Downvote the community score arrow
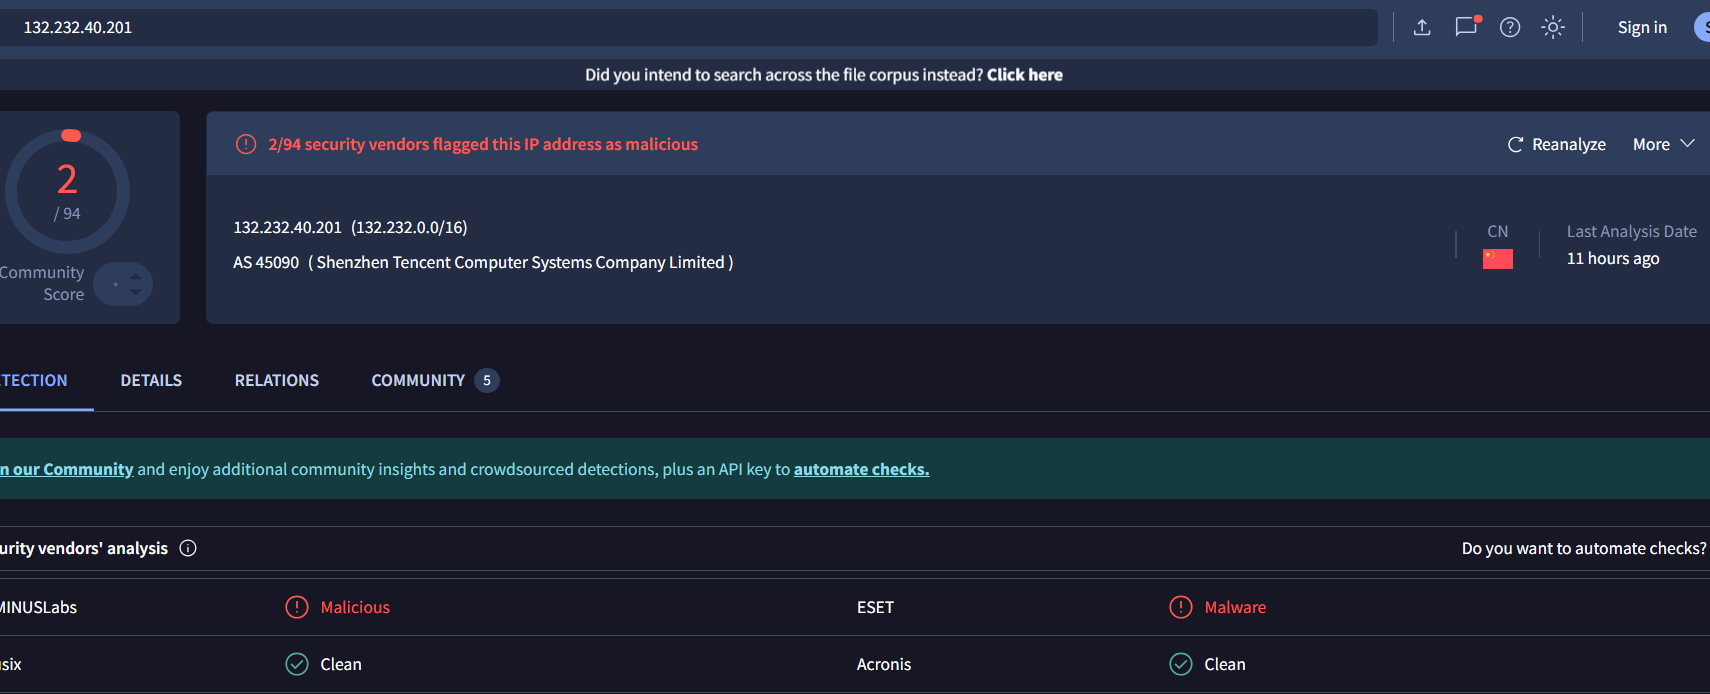Image resolution: width=1710 pixels, height=694 pixels. 136,292
